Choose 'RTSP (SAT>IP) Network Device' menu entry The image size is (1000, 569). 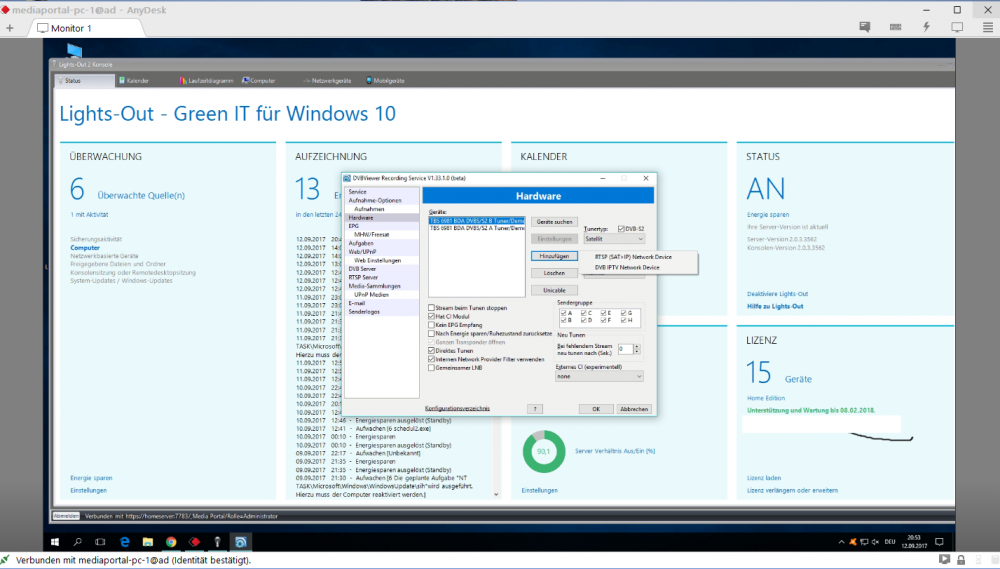click(x=633, y=257)
